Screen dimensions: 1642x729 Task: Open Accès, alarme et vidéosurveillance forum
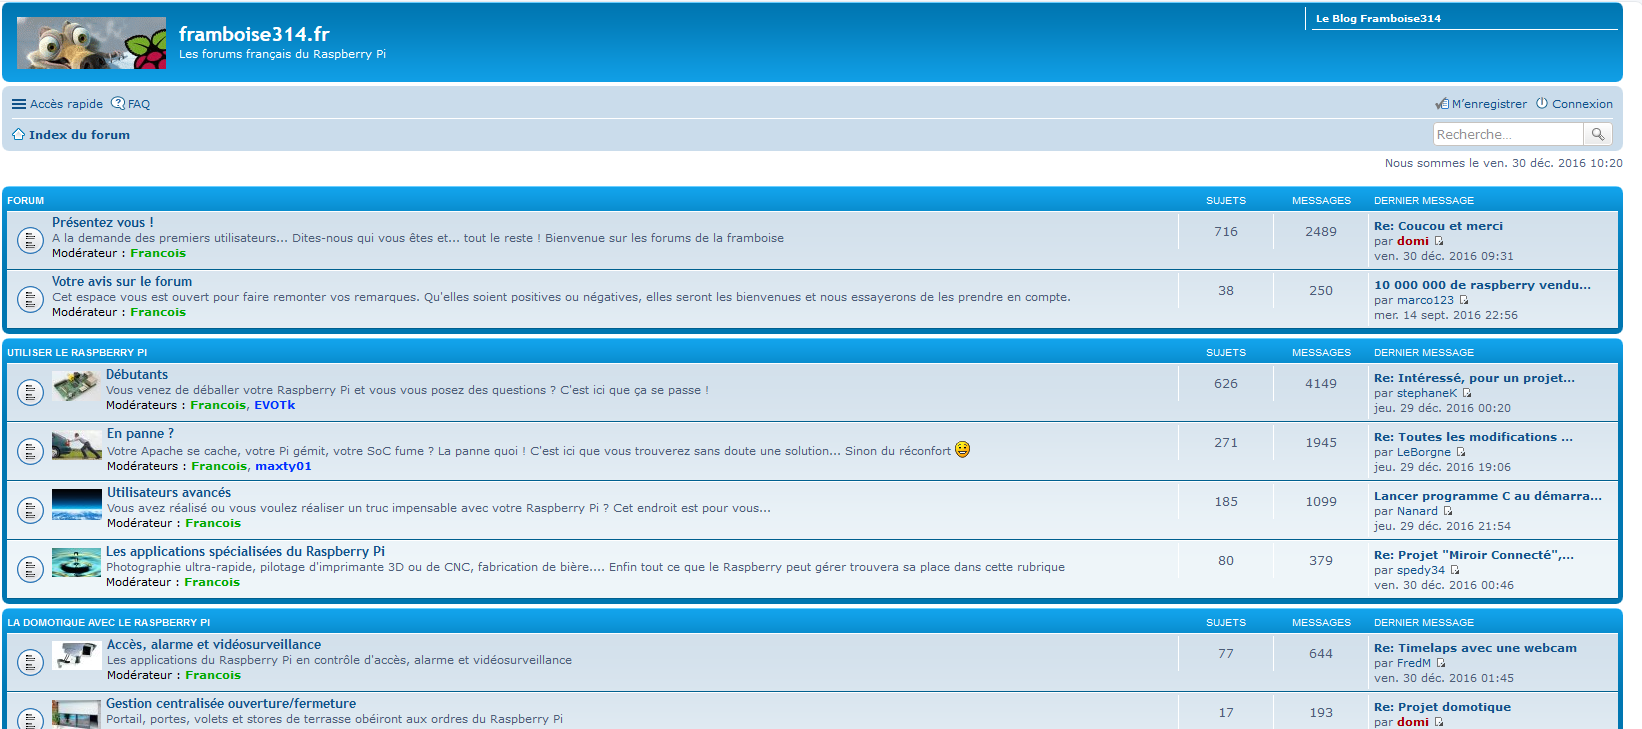pyautogui.click(x=214, y=644)
